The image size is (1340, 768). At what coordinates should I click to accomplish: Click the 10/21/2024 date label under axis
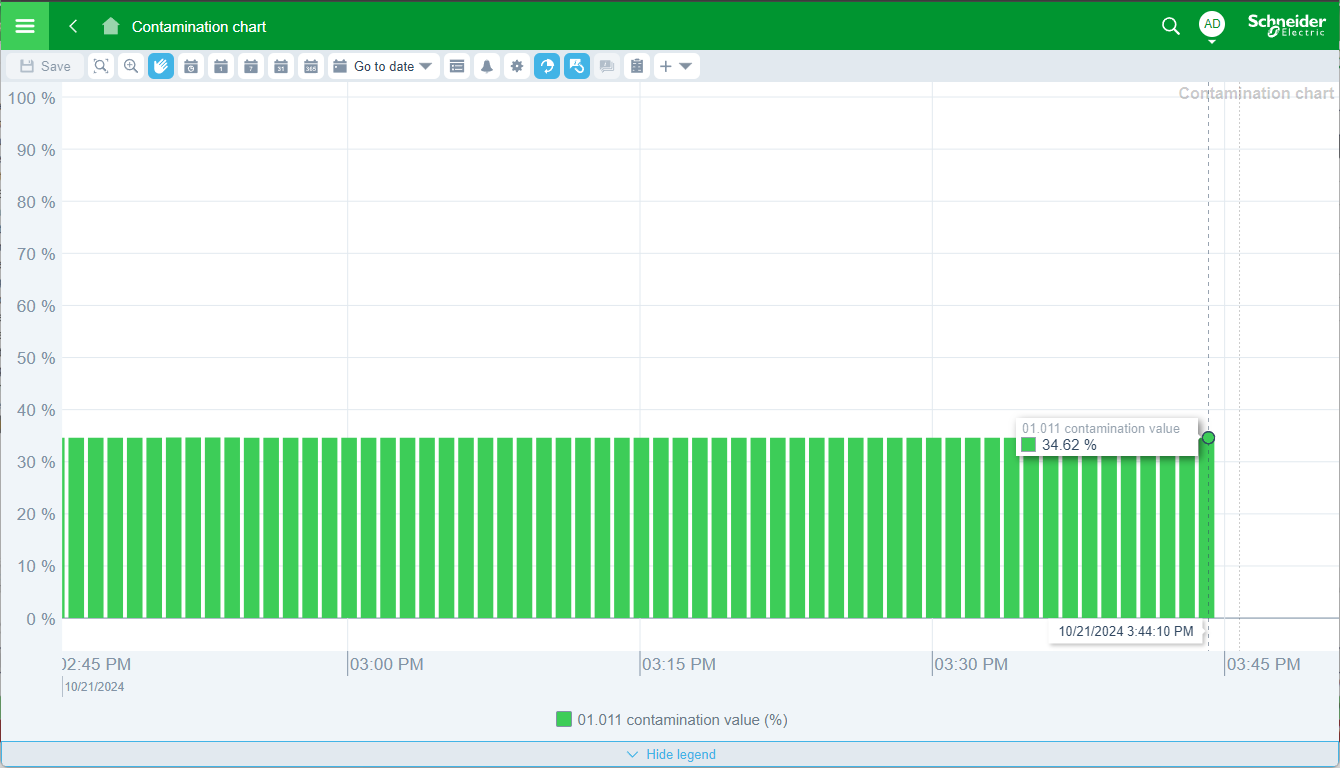(95, 687)
